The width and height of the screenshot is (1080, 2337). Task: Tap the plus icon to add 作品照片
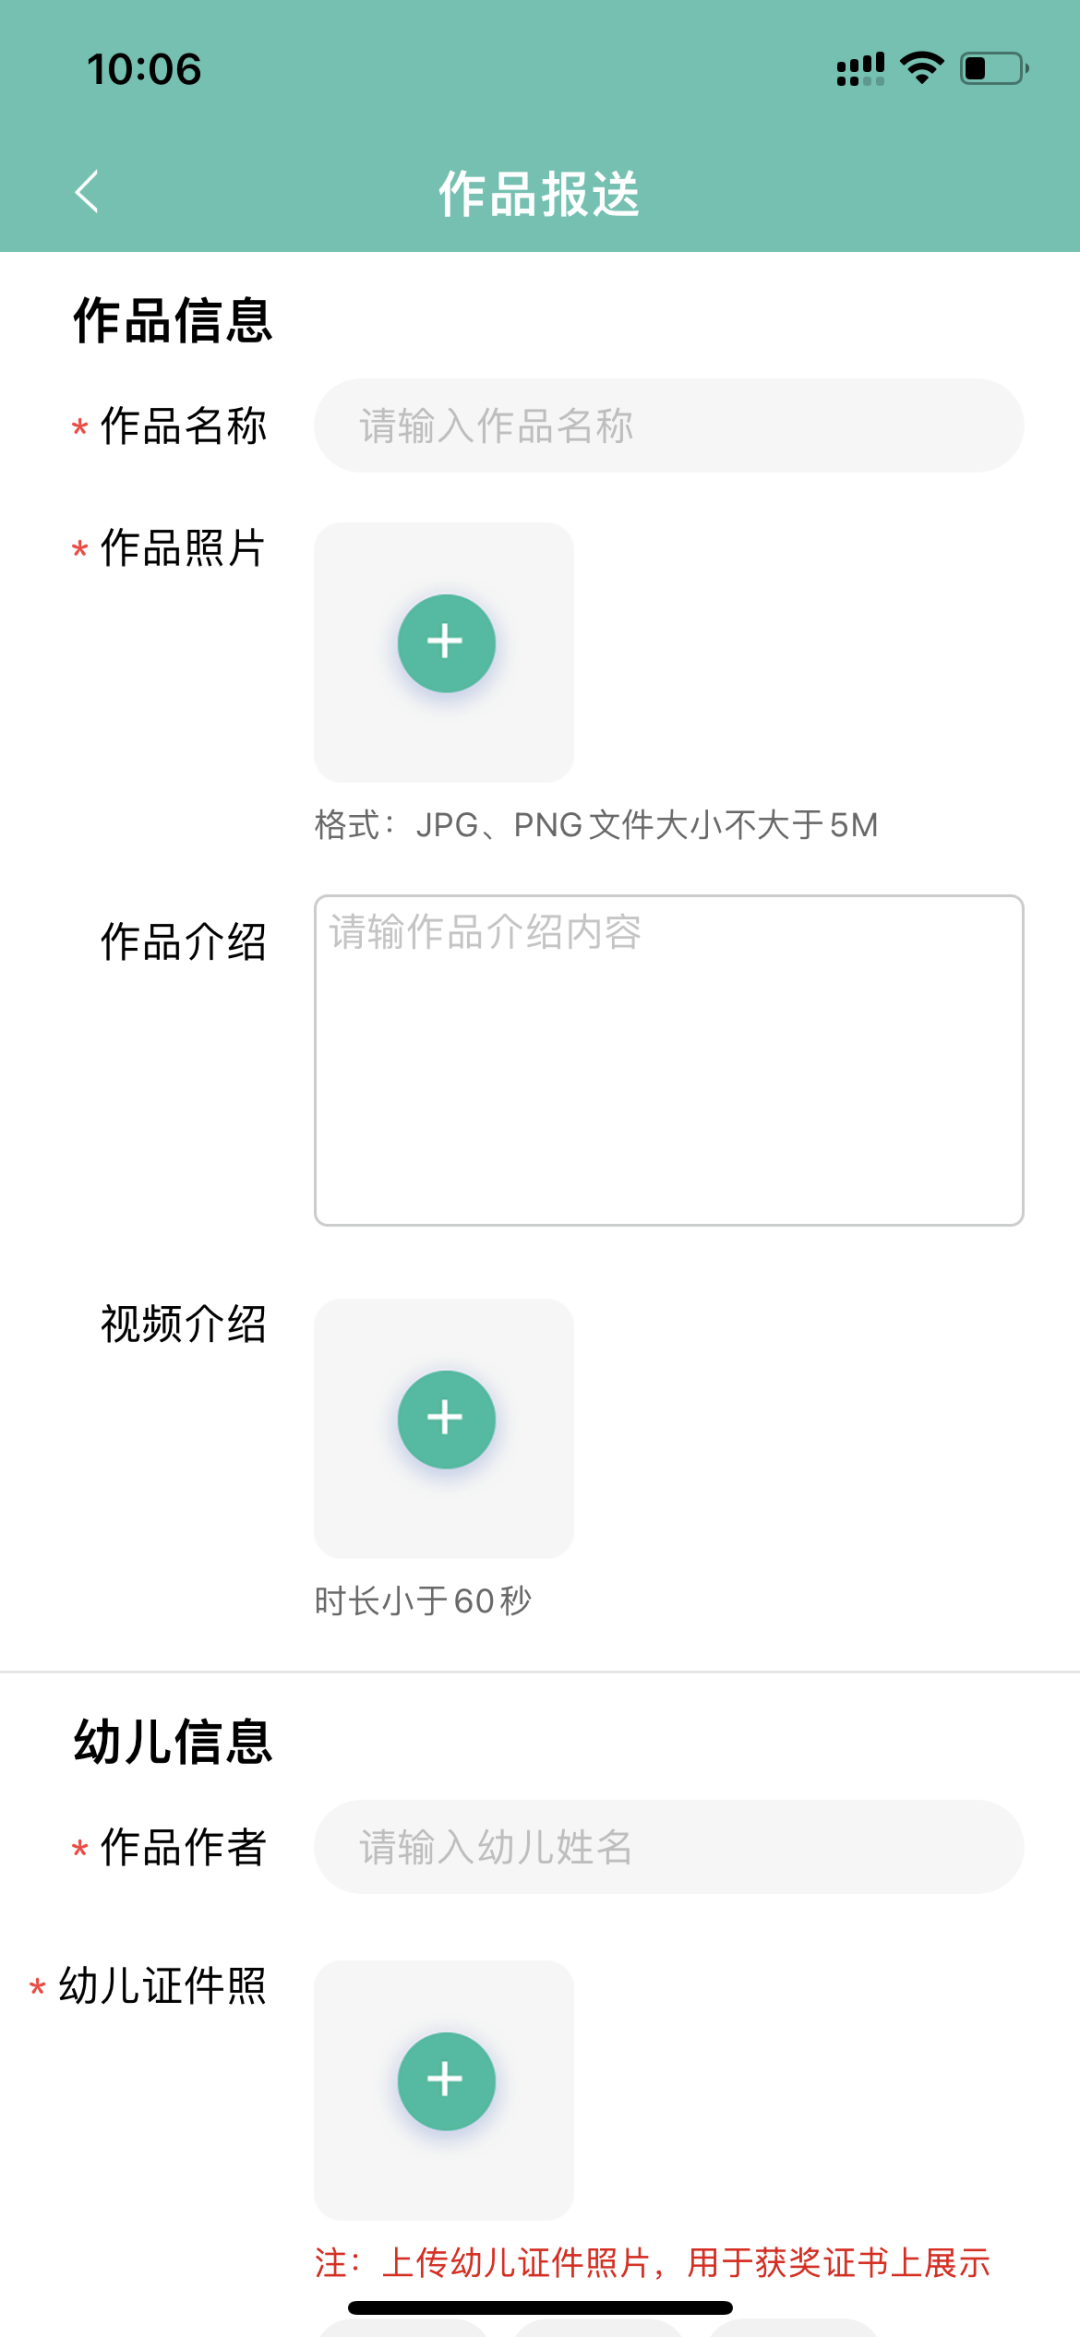click(x=446, y=643)
